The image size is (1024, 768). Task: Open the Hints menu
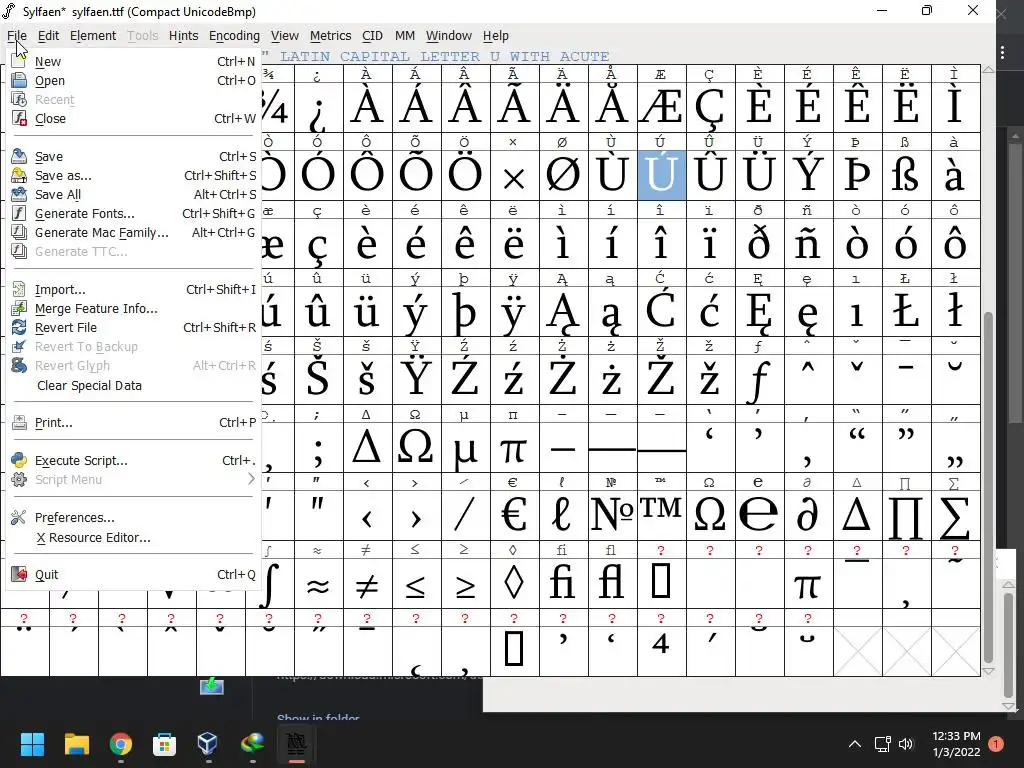coord(184,36)
